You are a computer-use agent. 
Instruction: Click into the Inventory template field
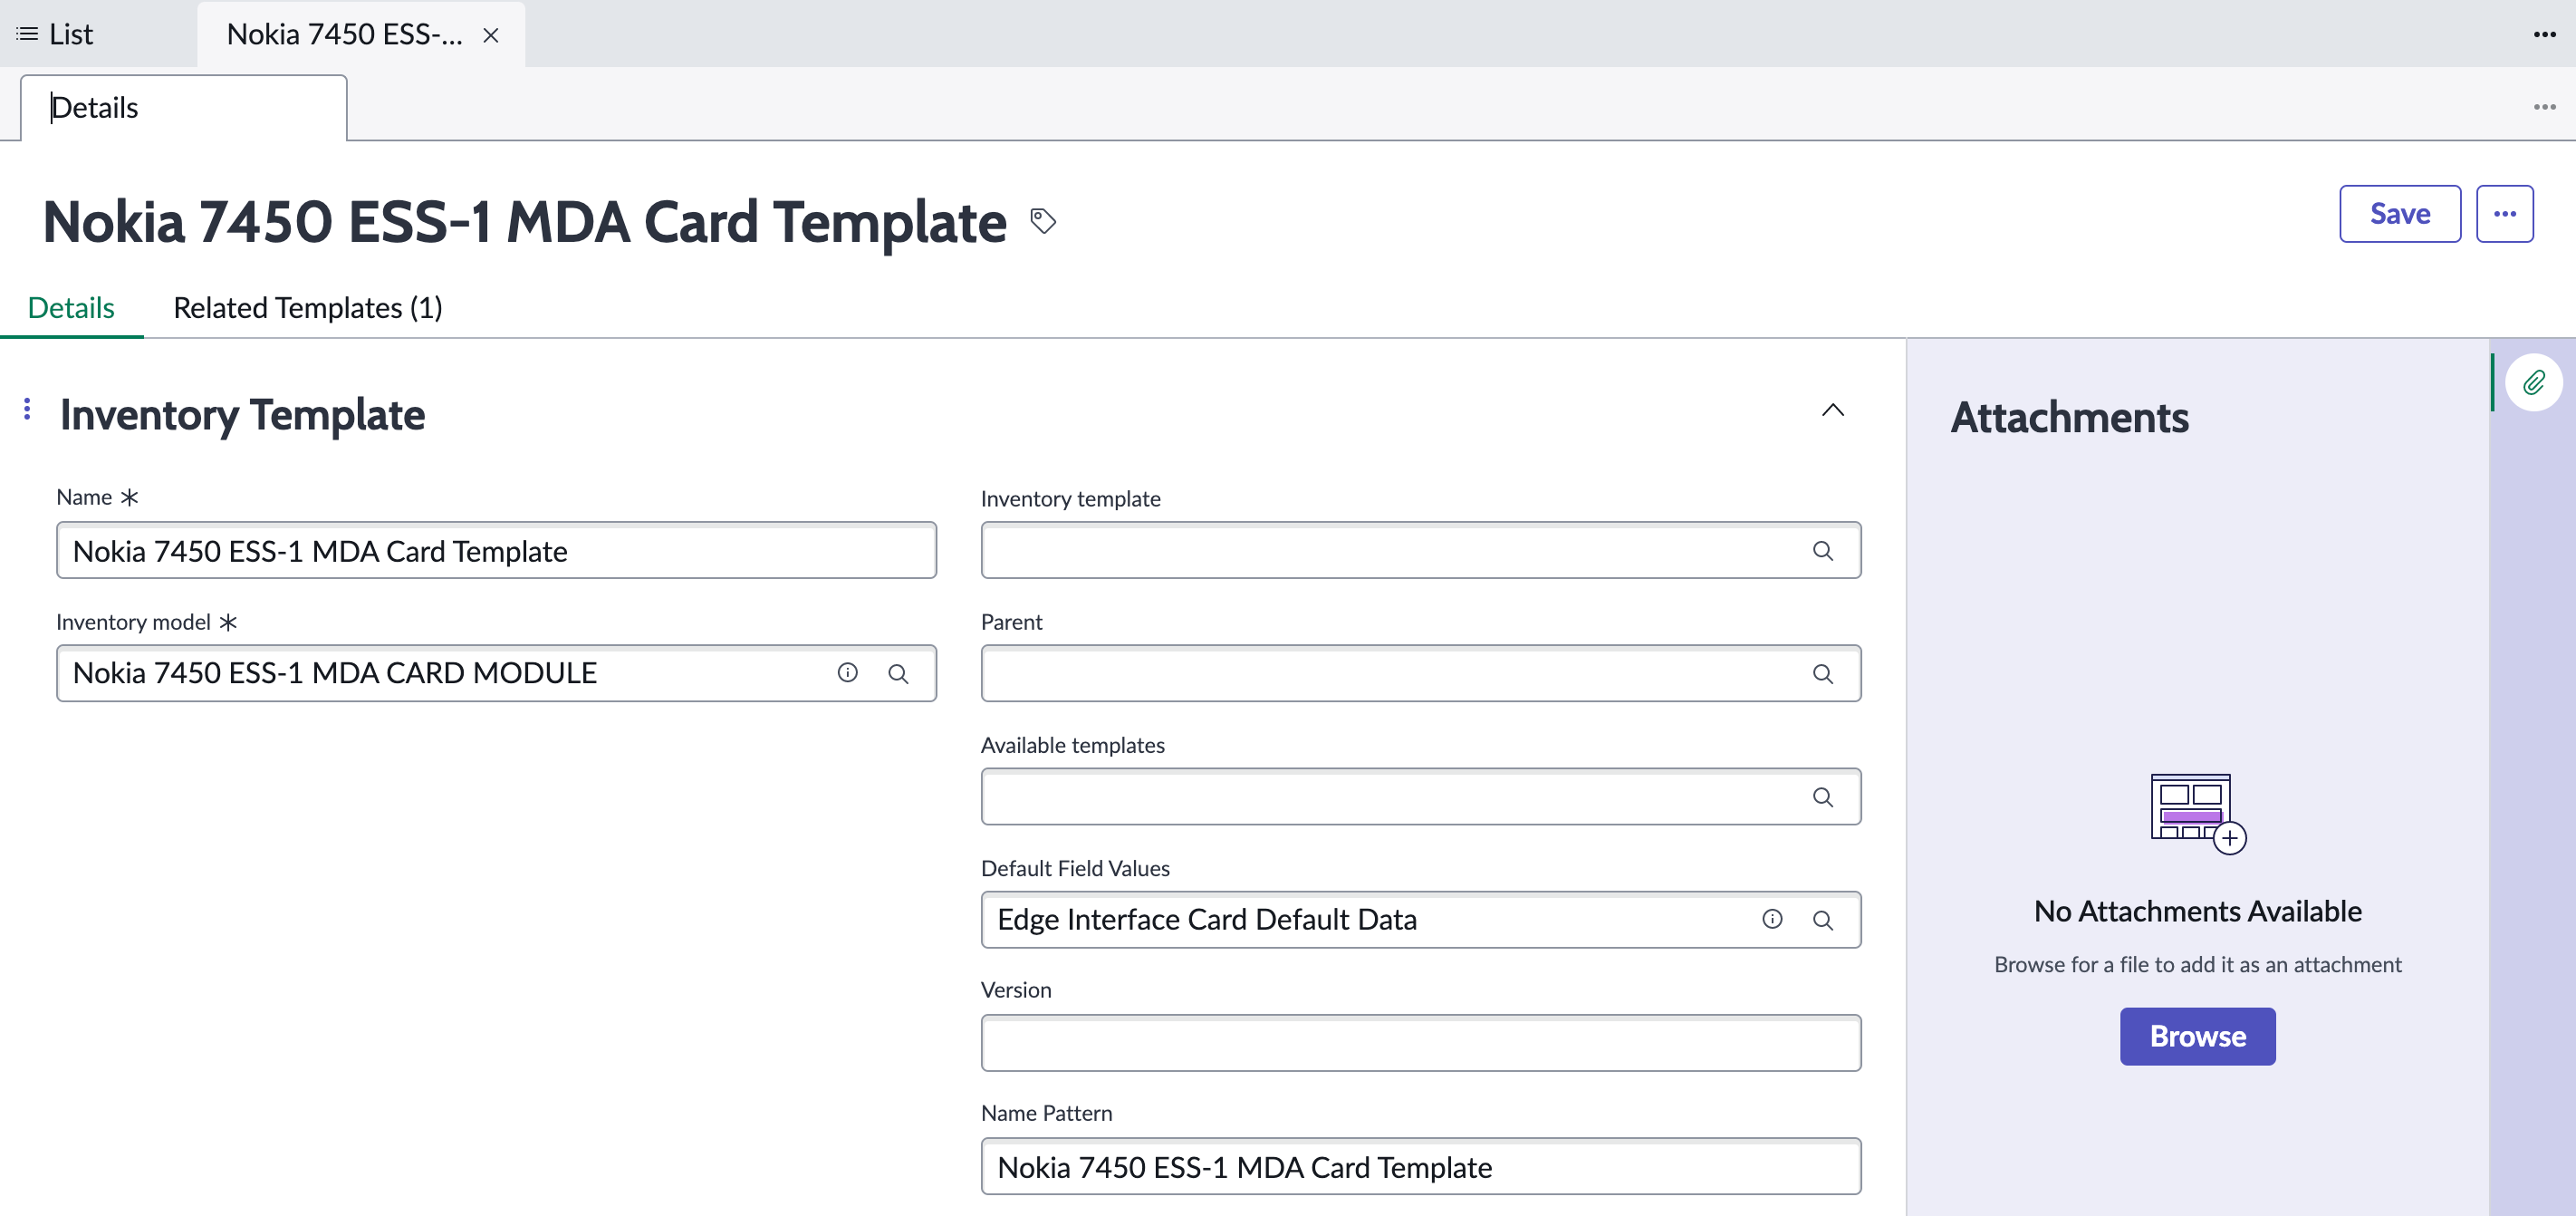point(1420,550)
